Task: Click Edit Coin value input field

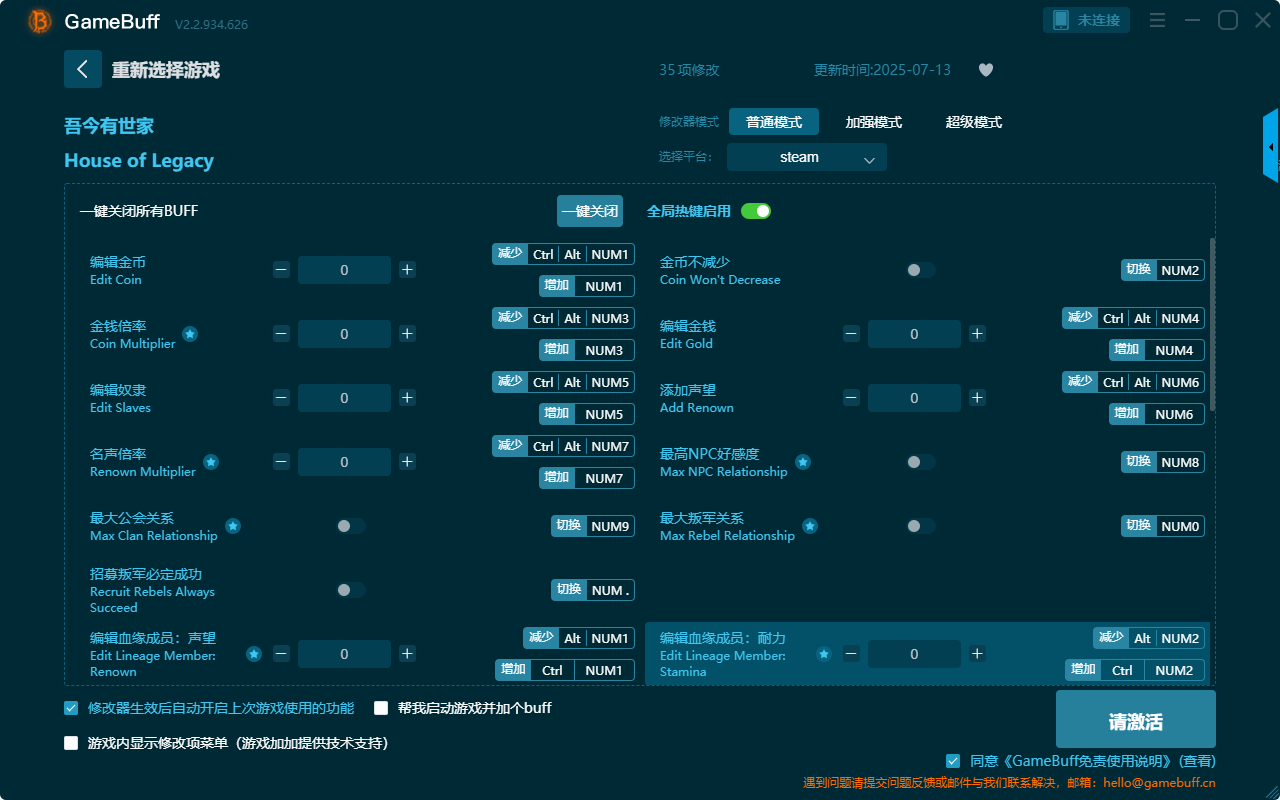Action: point(344,270)
